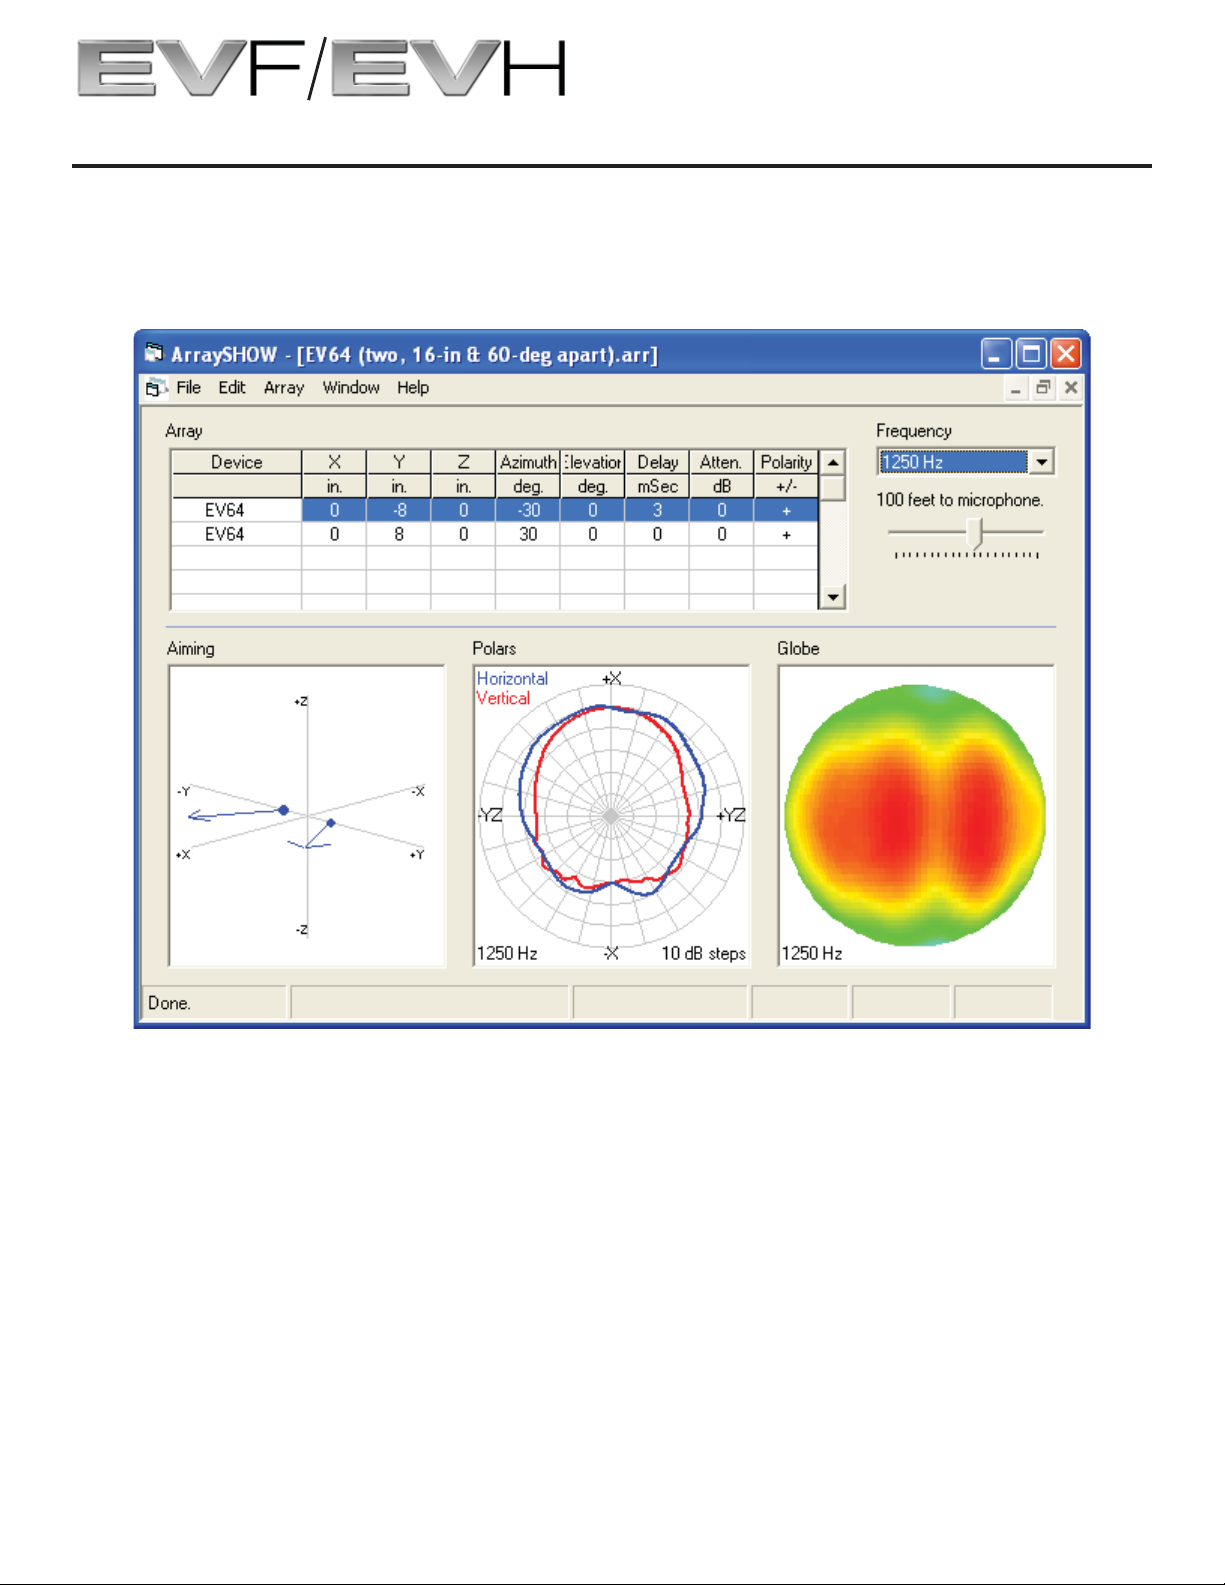Click the Aiming 3D axis view
The width and height of the screenshot is (1225, 1585).
tap(307, 816)
